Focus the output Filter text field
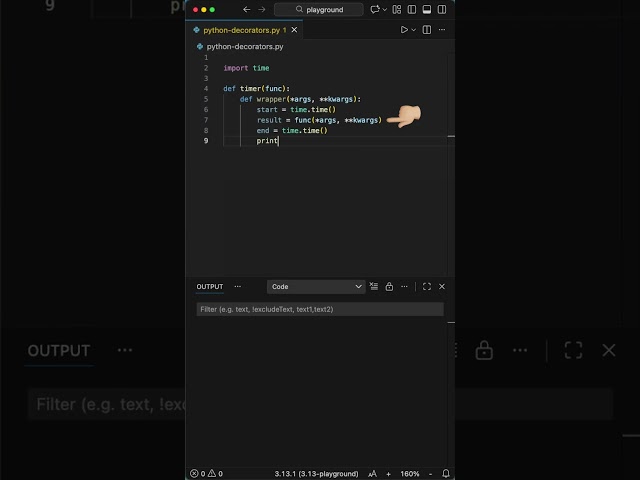 tap(320, 309)
